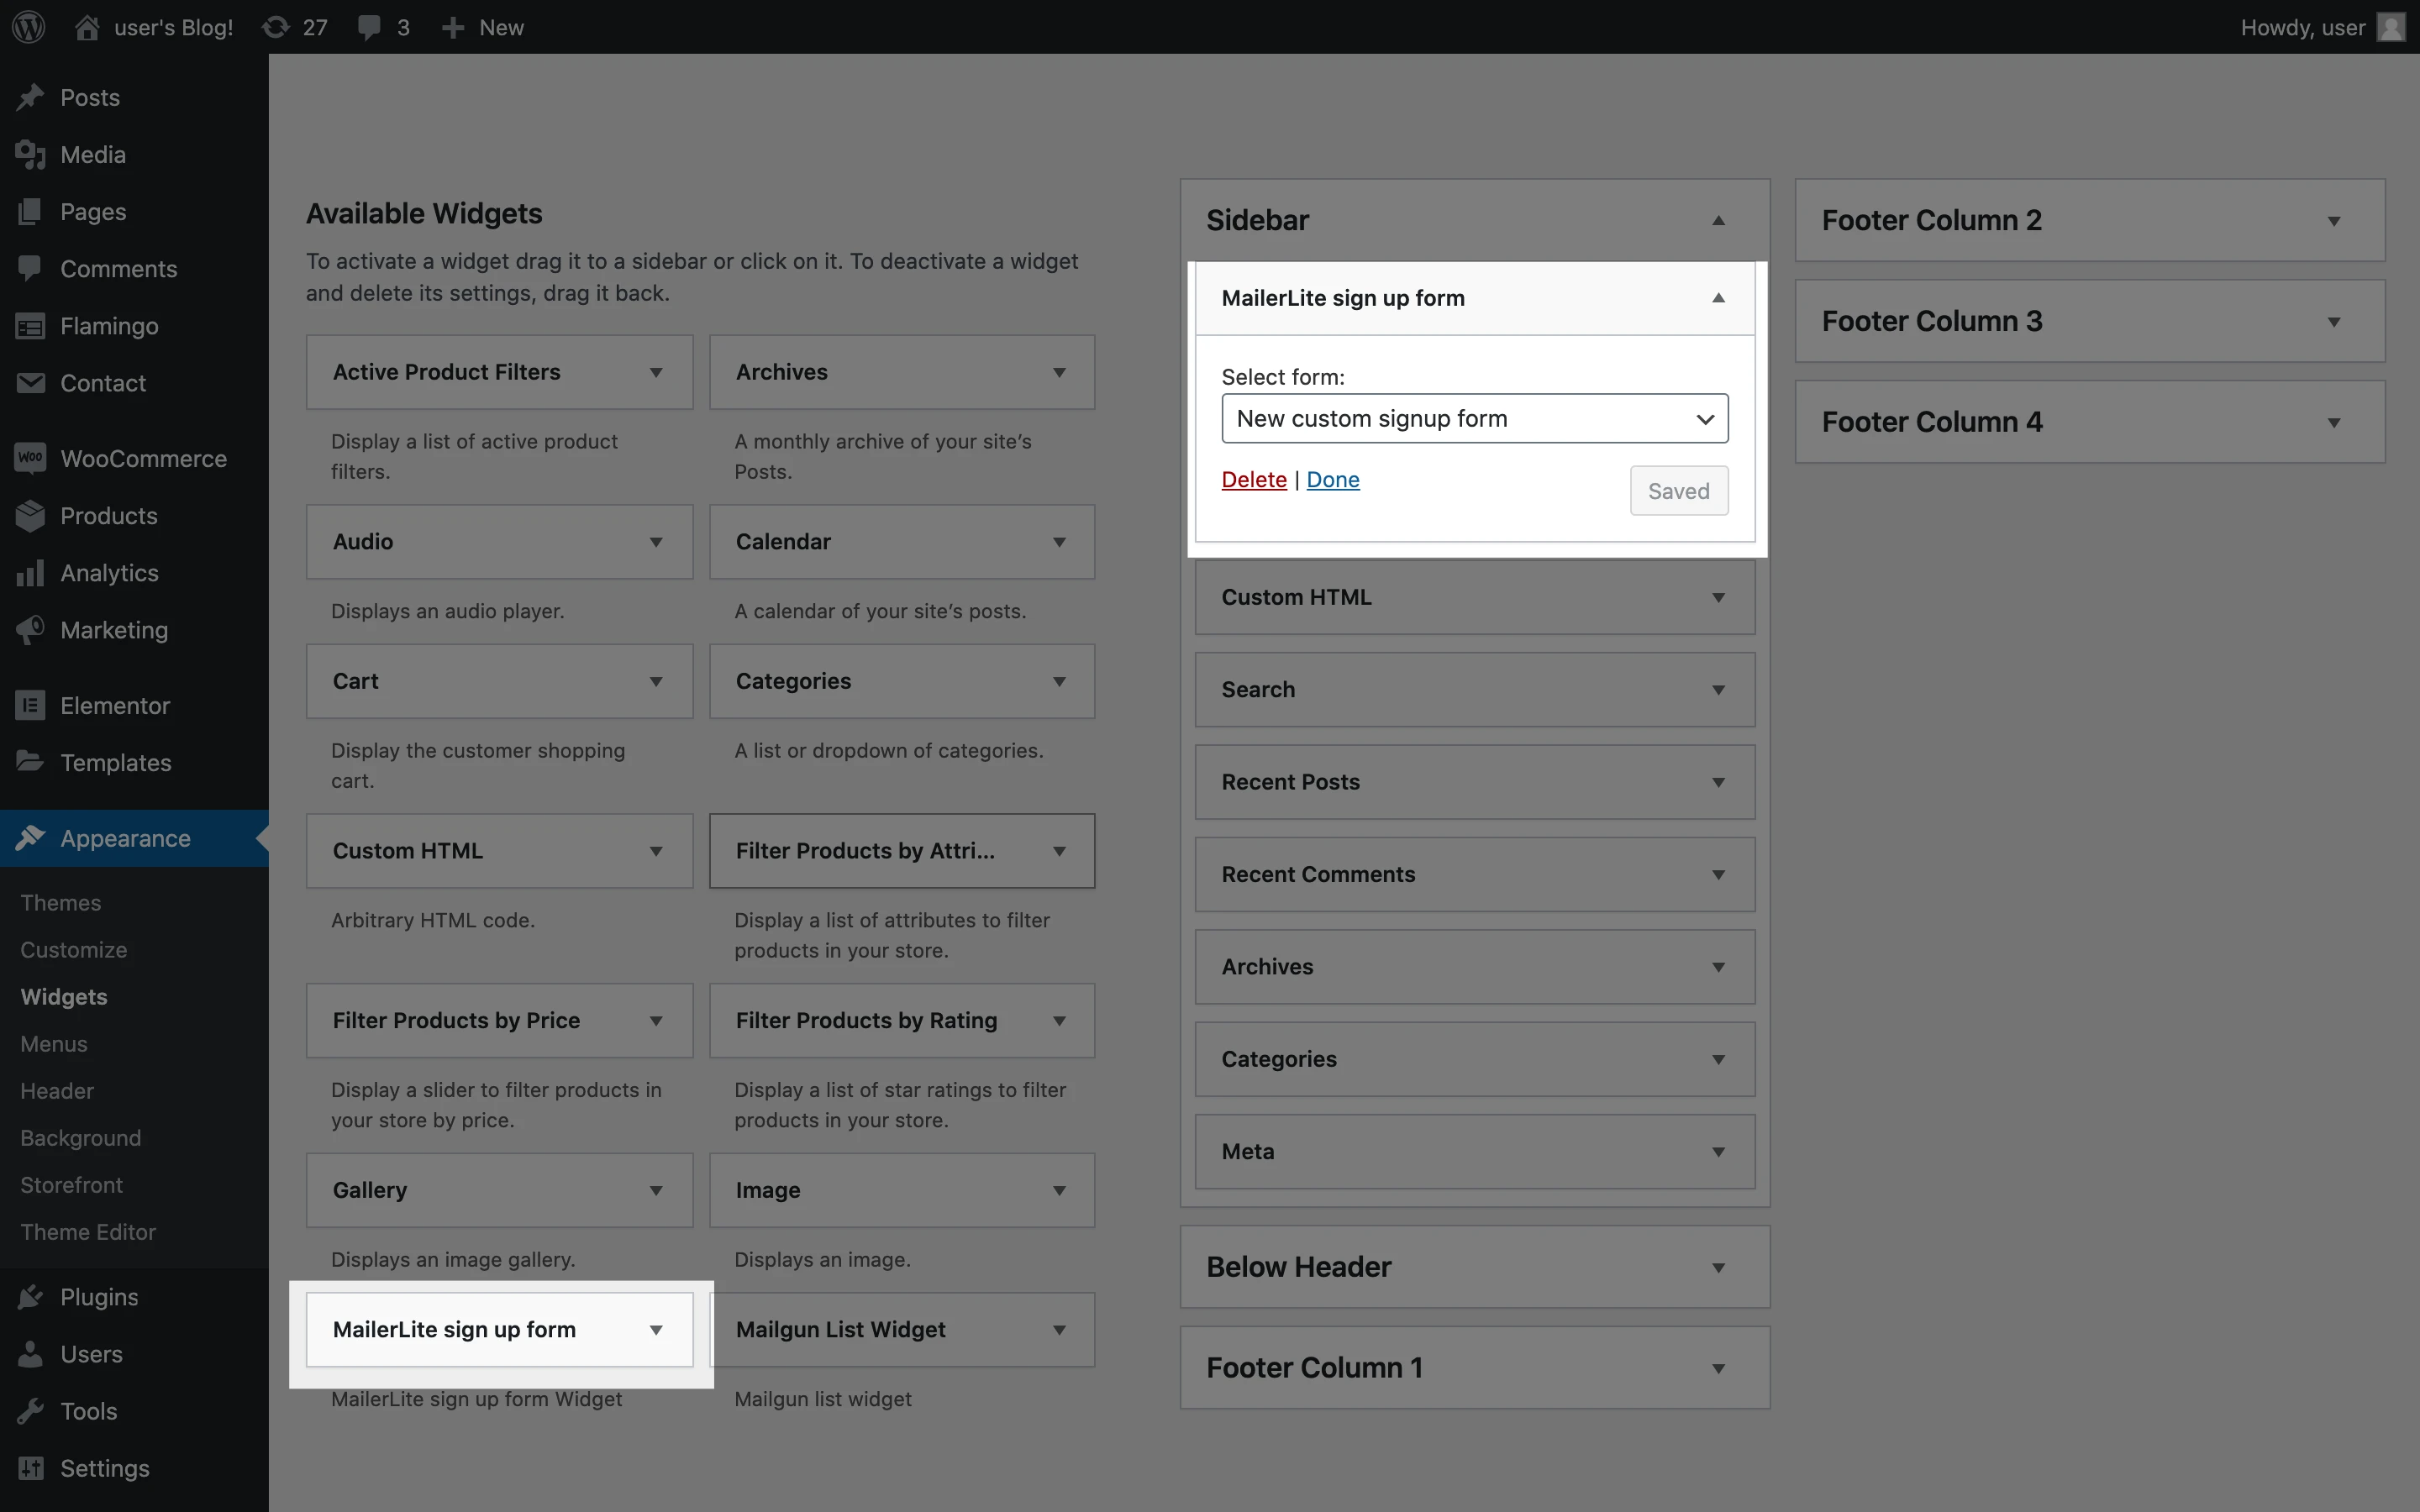Image resolution: width=2420 pixels, height=1512 pixels.
Task: Expand the Footer Column 2 area
Action: (x=2332, y=220)
